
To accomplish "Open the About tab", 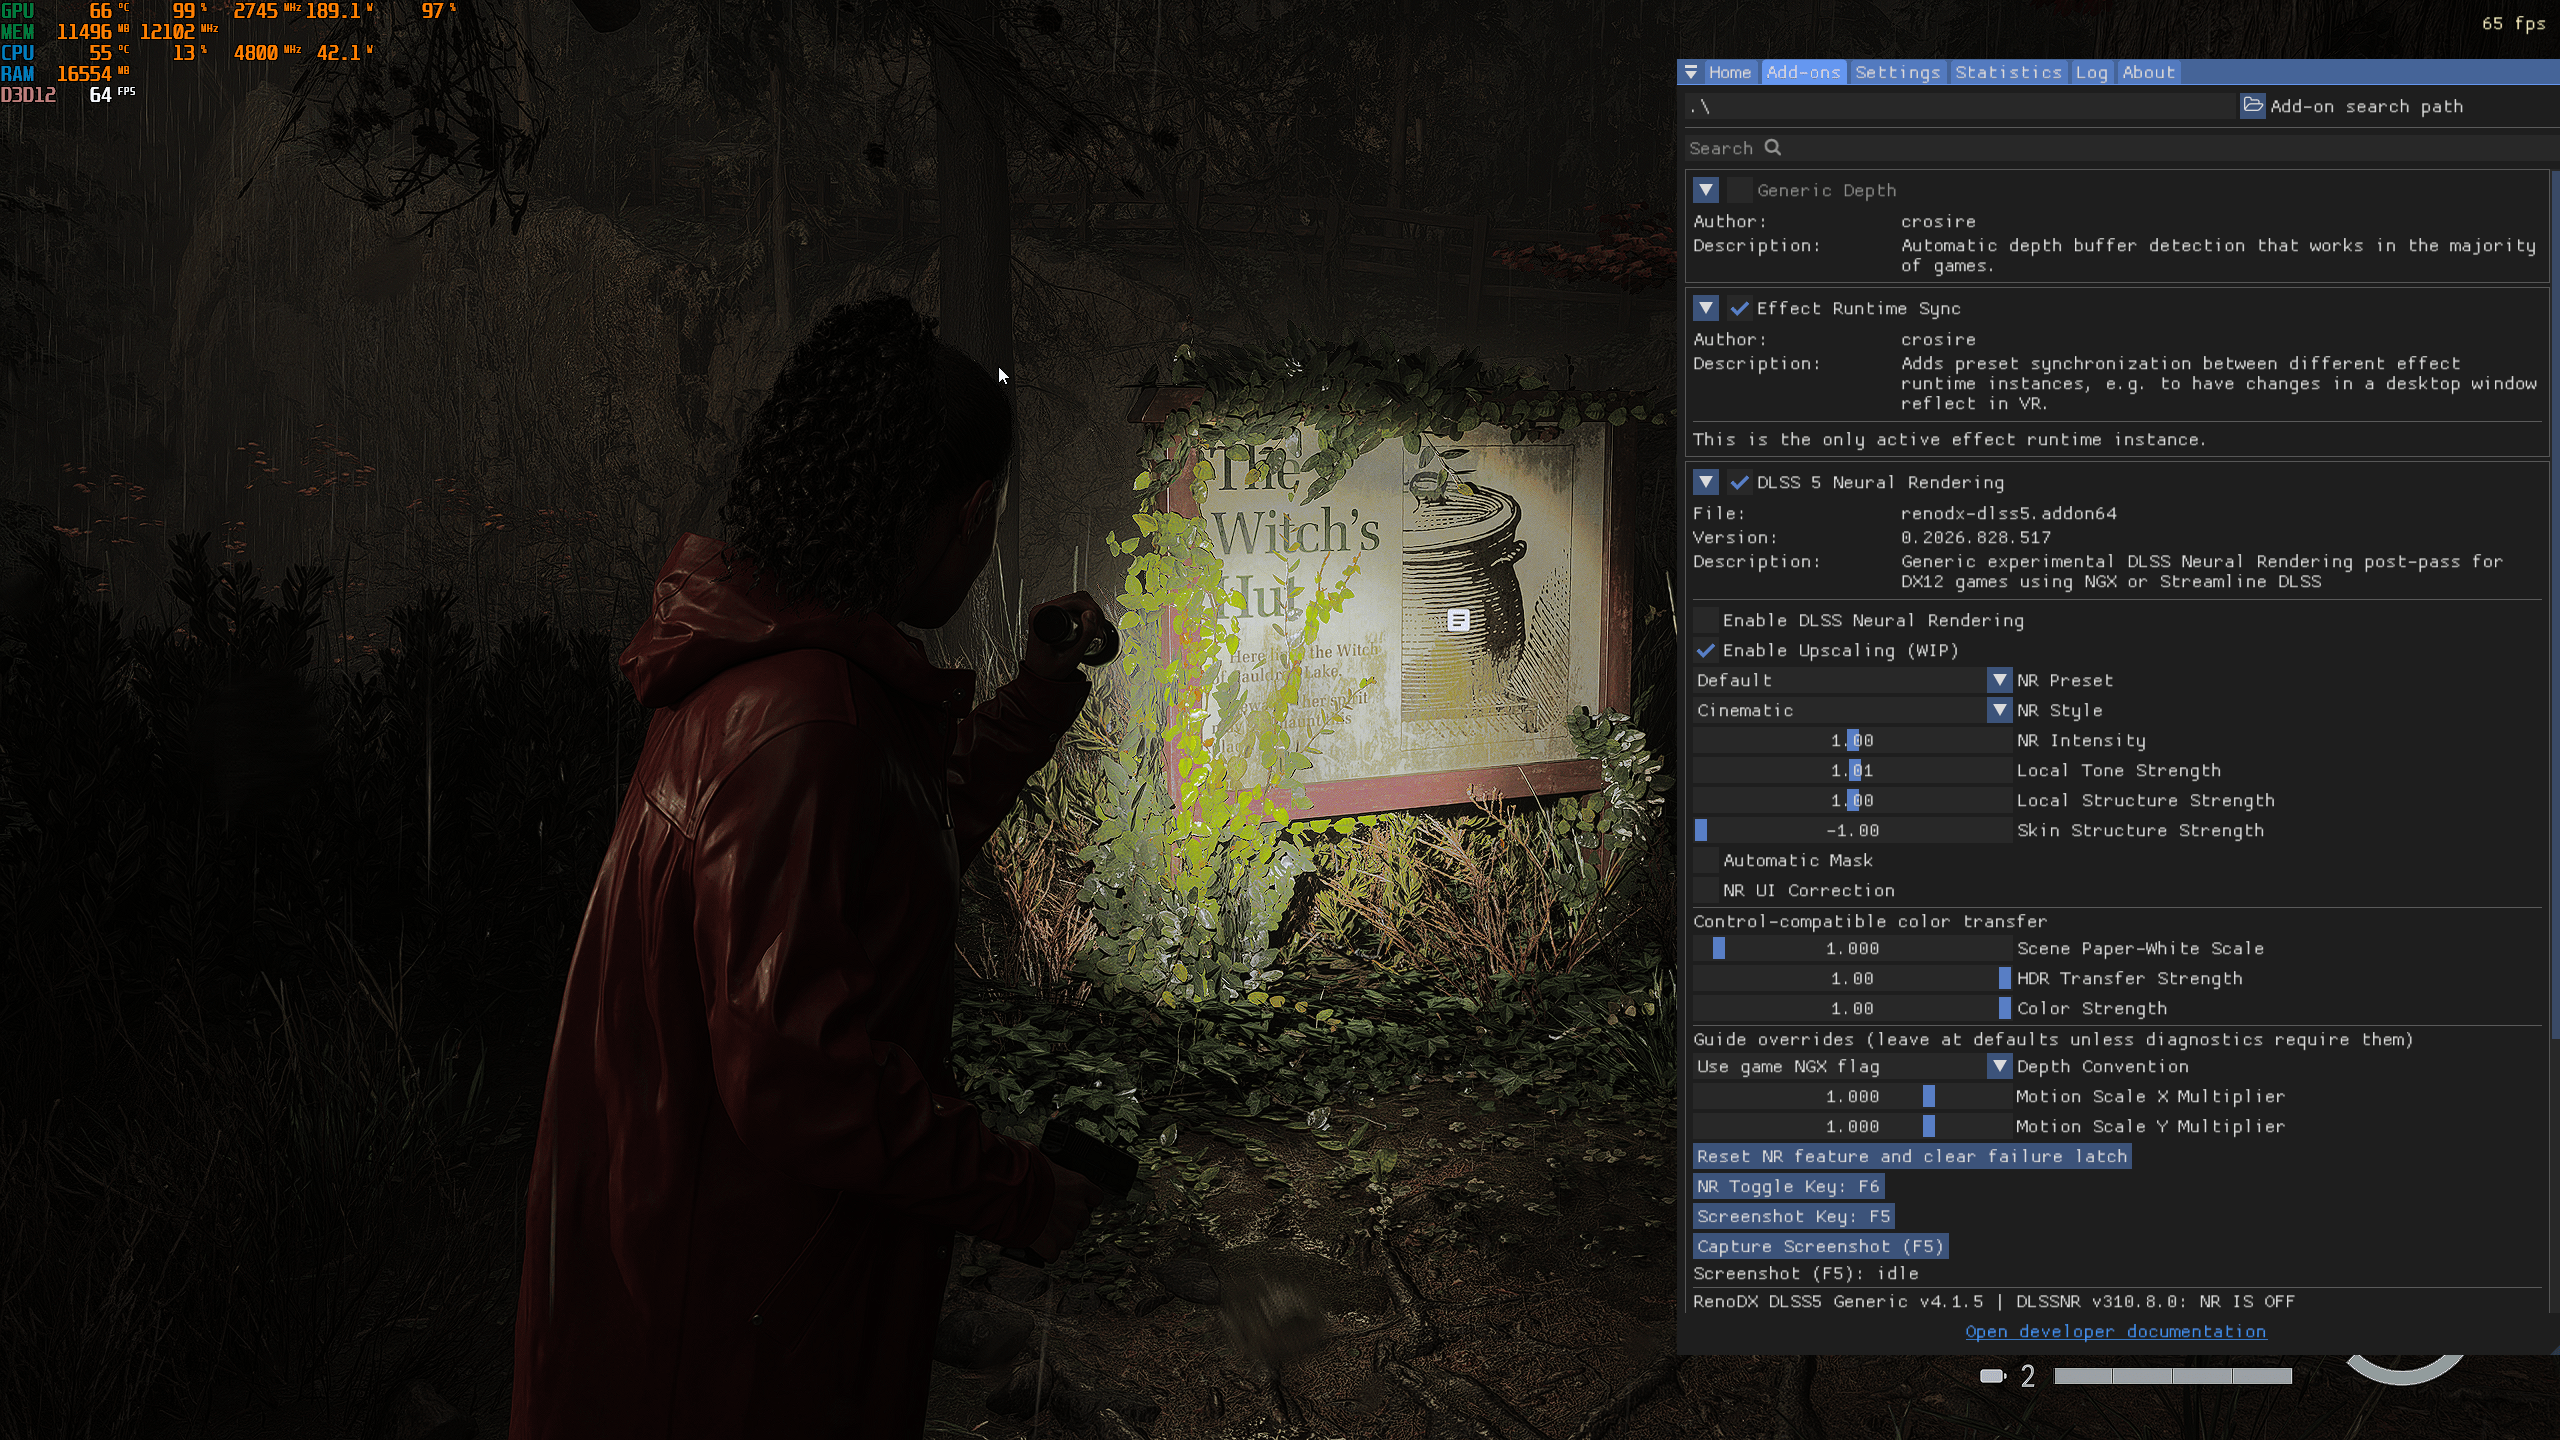I will tap(2148, 72).
